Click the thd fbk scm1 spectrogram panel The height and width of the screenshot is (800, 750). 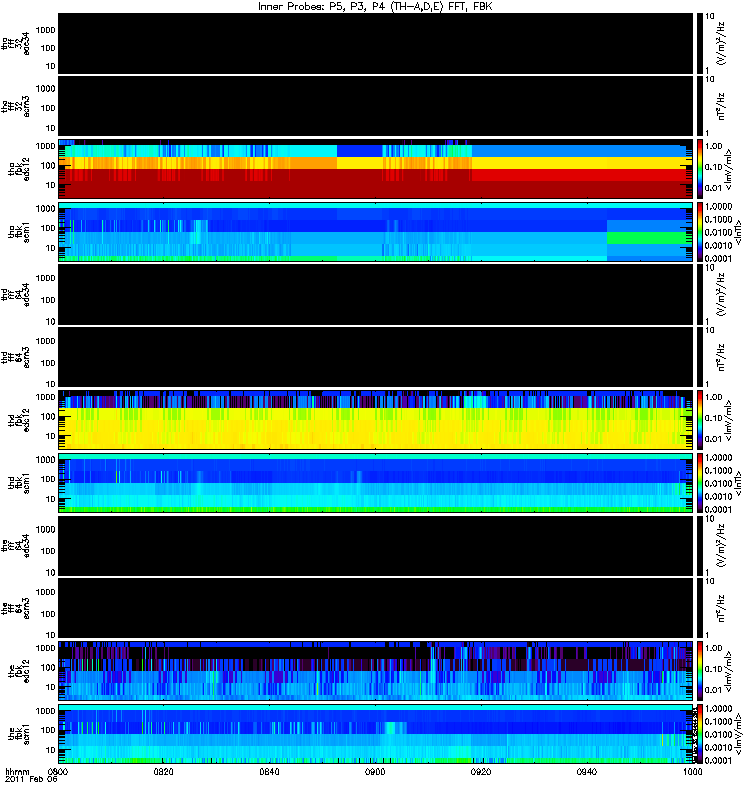pyautogui.click(x=375, y=483)
